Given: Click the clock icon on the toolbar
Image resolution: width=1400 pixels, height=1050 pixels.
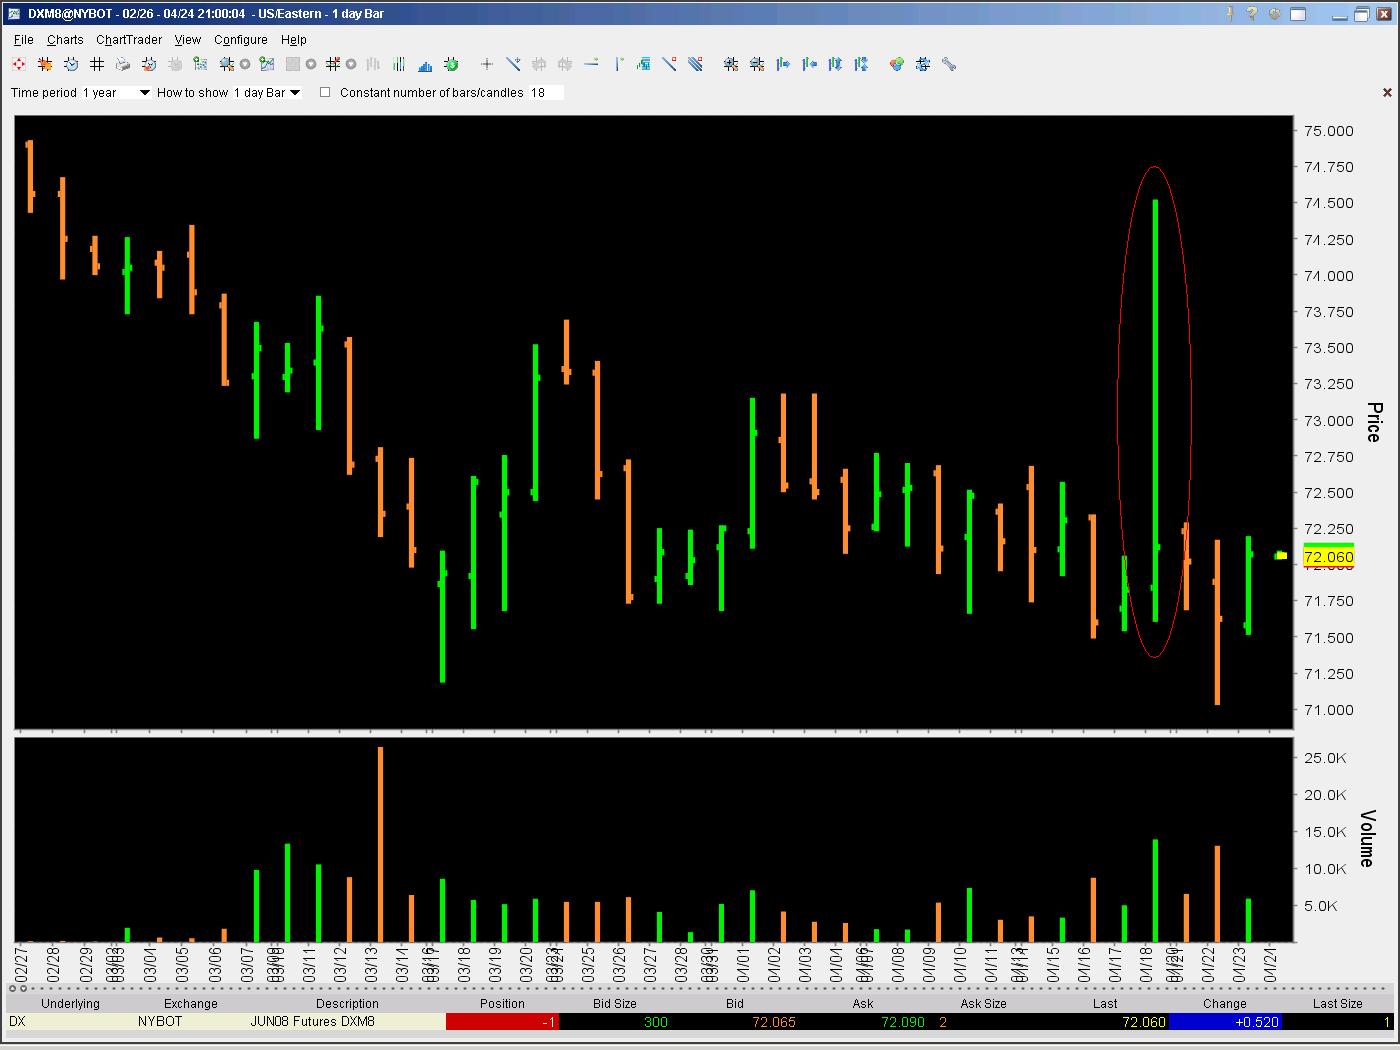Looking at the screenshot, I should [x=70, y=63].
